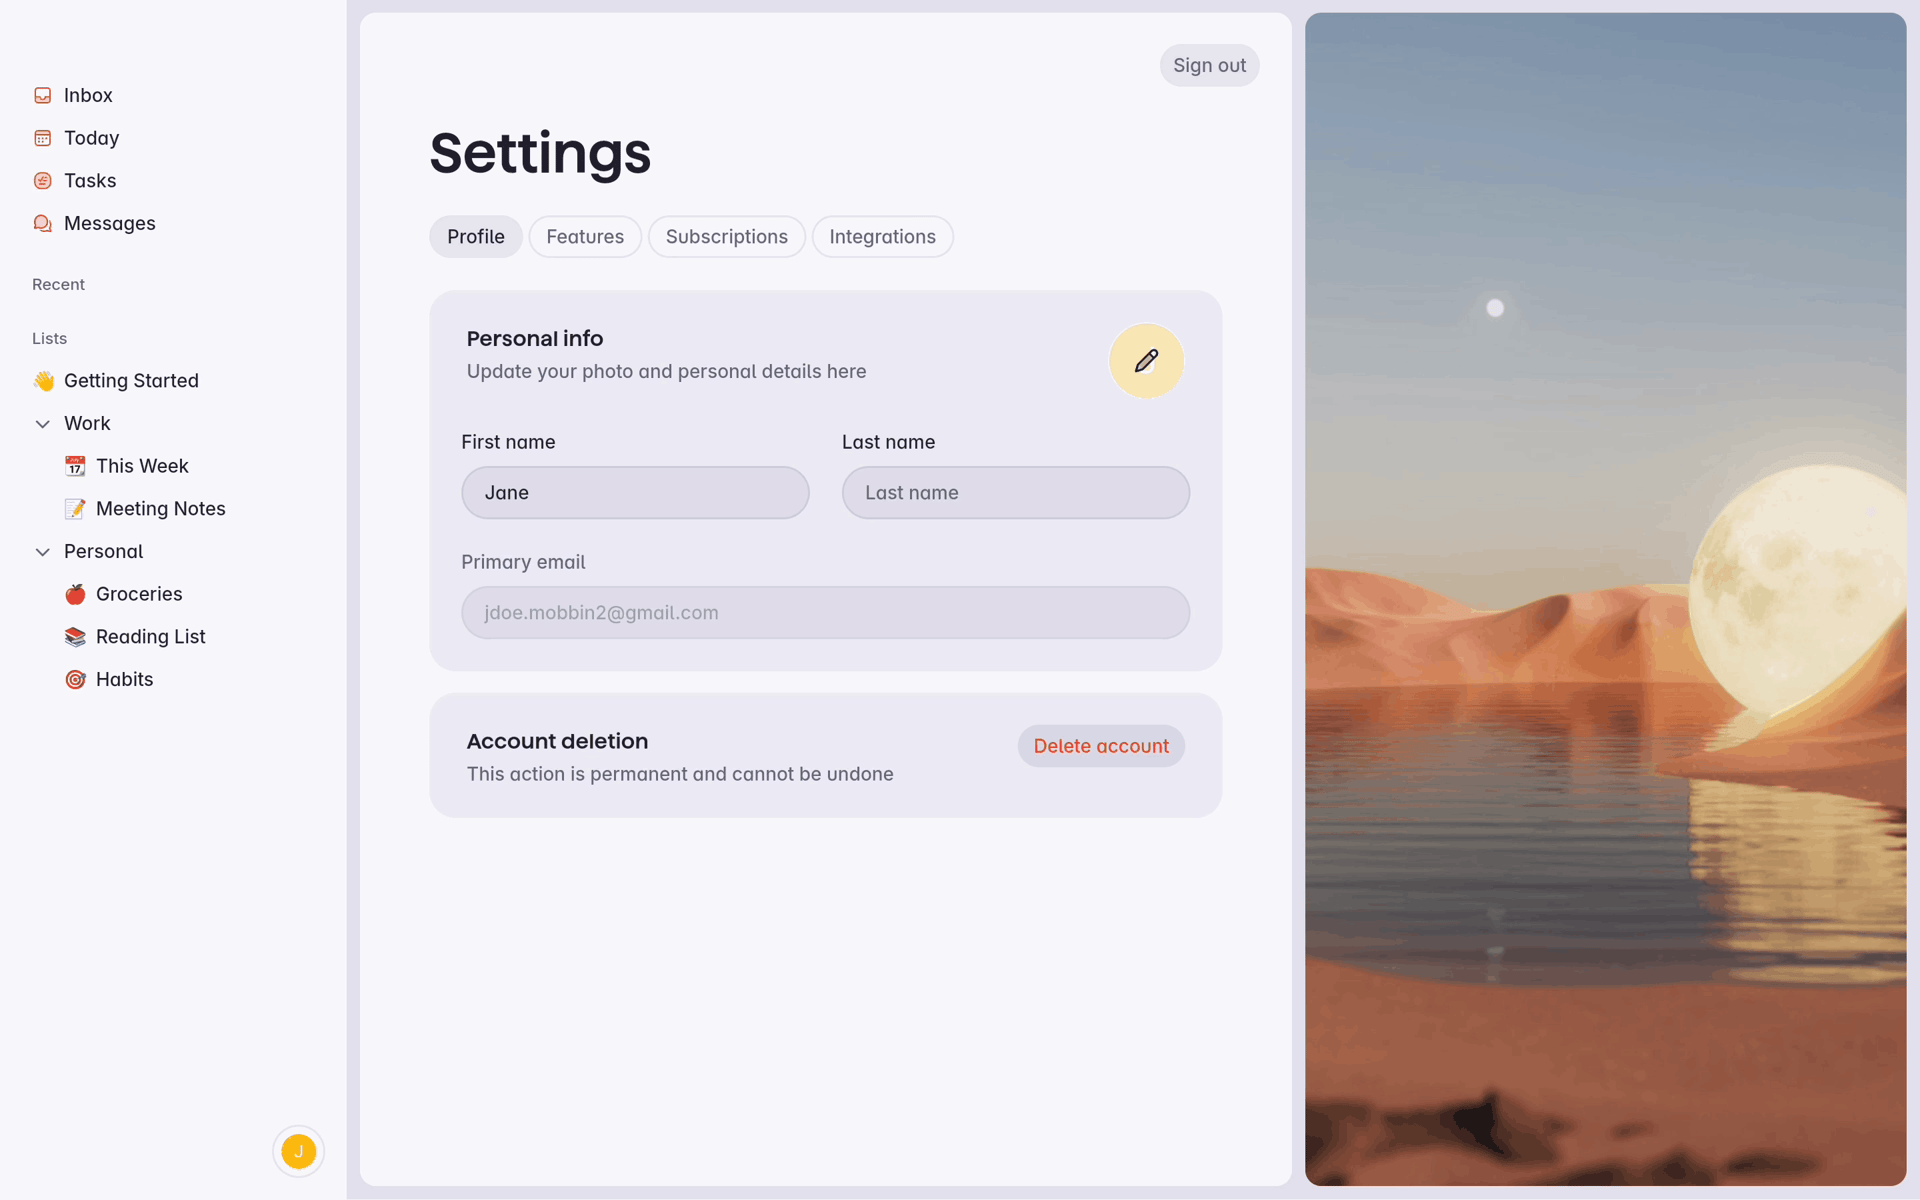This screenshot has width=1920, height=1200.
Task: Go to Tasks in the sidebar
Action: 90,181
